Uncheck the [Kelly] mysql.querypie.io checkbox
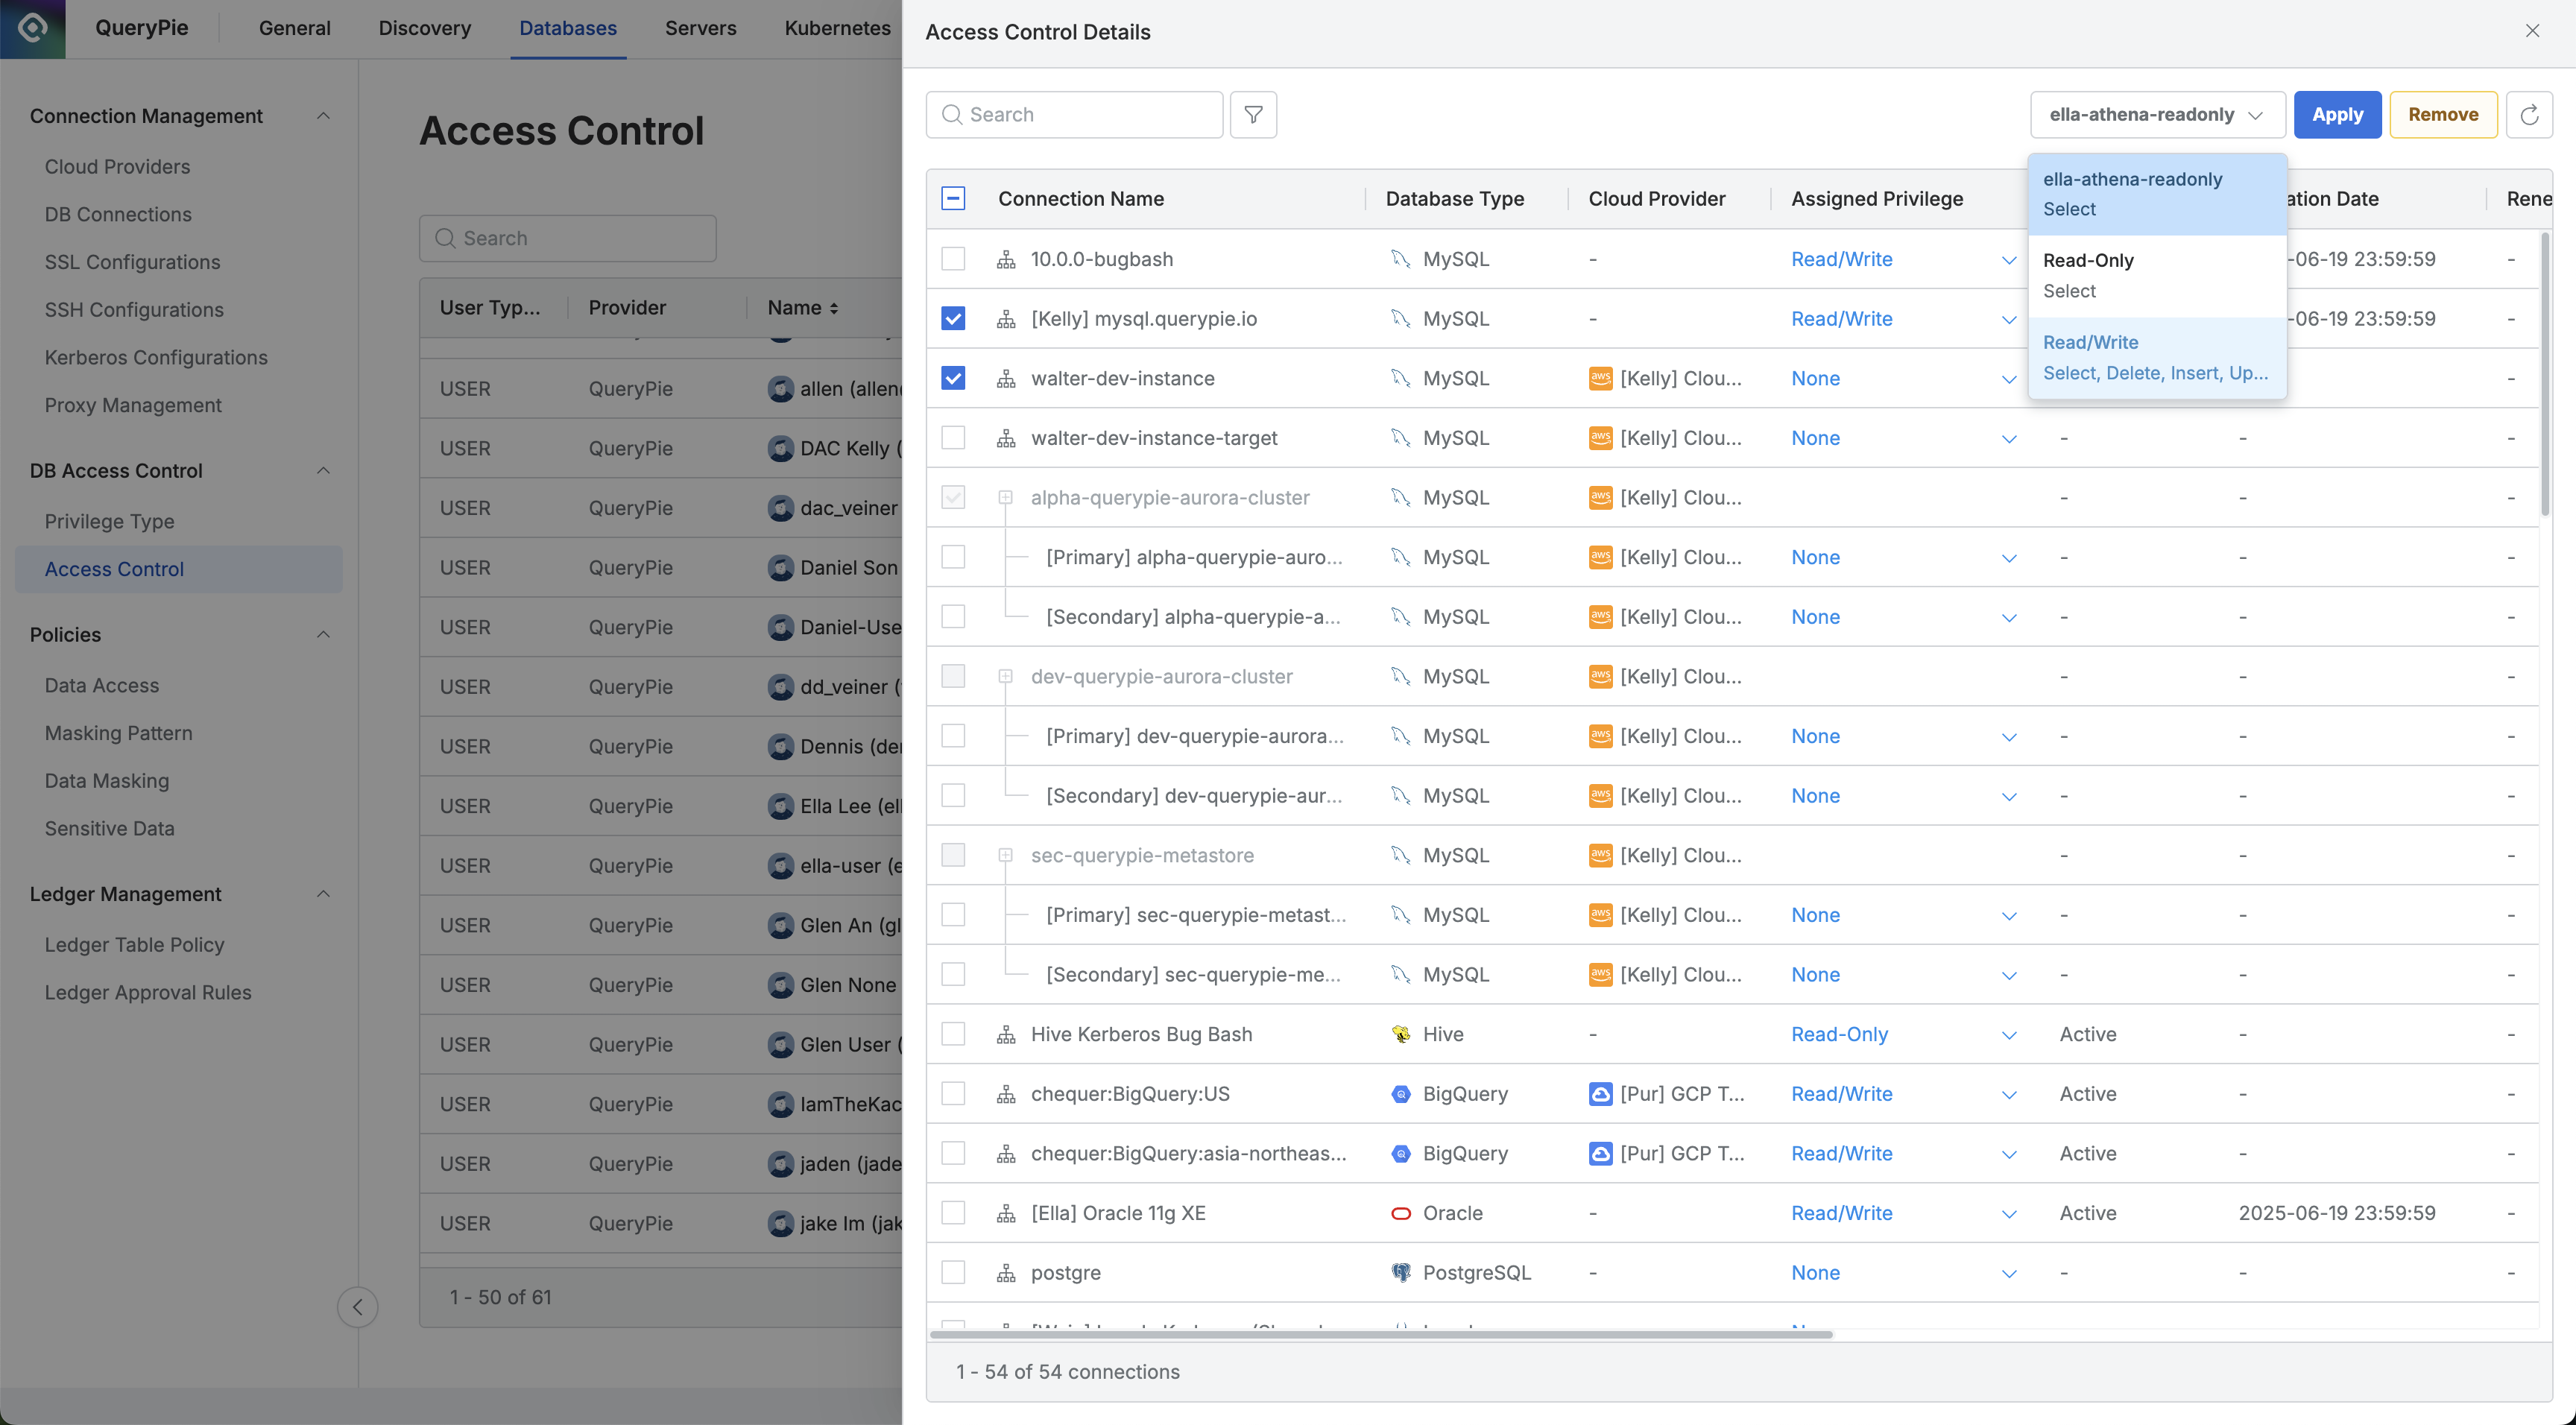The width and height of the screenshot is (2576, 1425). point(953,319)
